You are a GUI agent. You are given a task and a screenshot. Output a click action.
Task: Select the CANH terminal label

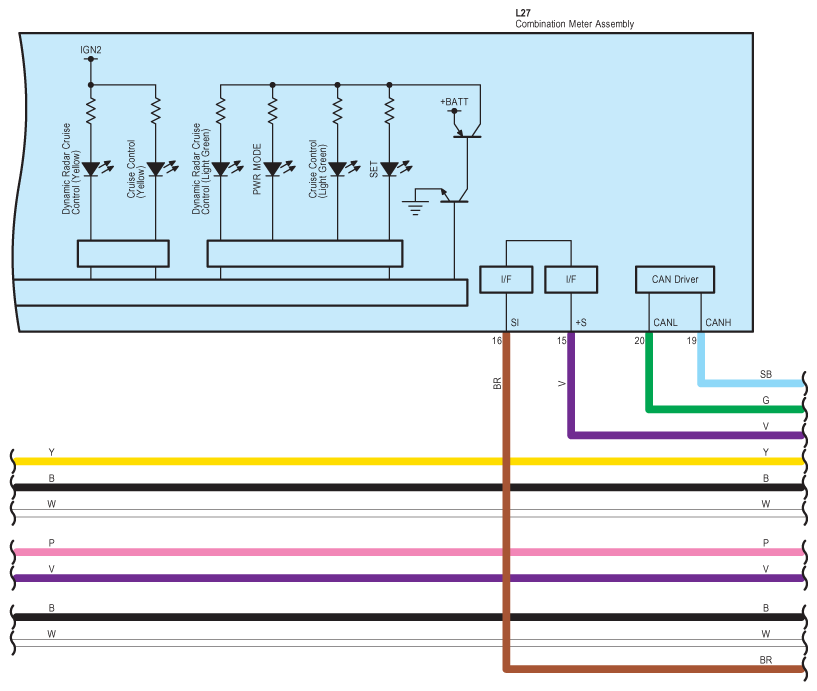pos(718,322)
